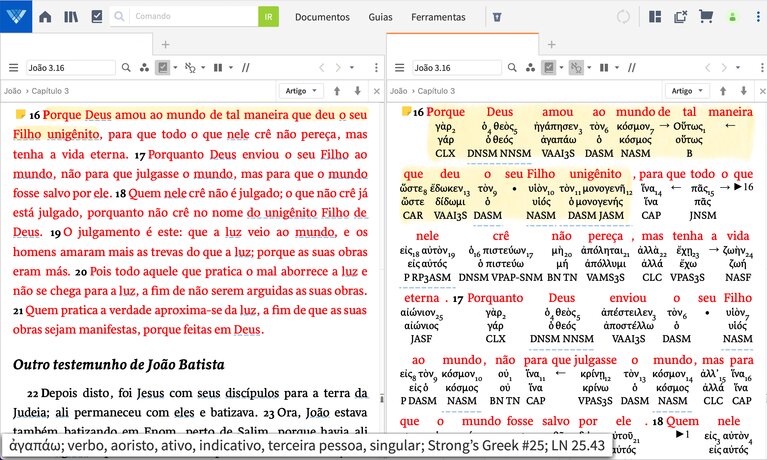Click the search magnifier in the Comando box
The image size is (767, 460).
[x=119, y=16]
